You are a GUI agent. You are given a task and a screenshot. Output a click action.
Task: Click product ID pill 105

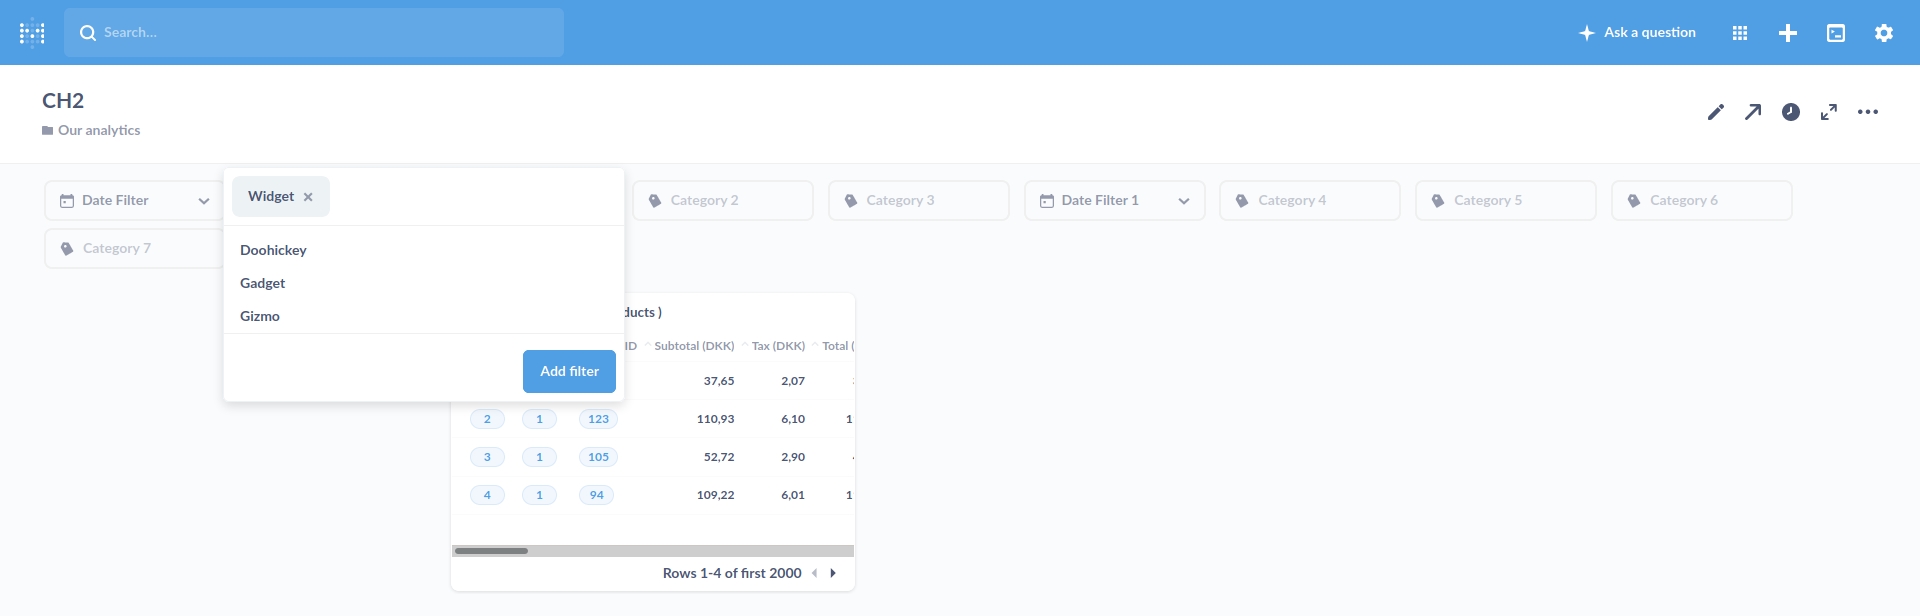(598, 457)
